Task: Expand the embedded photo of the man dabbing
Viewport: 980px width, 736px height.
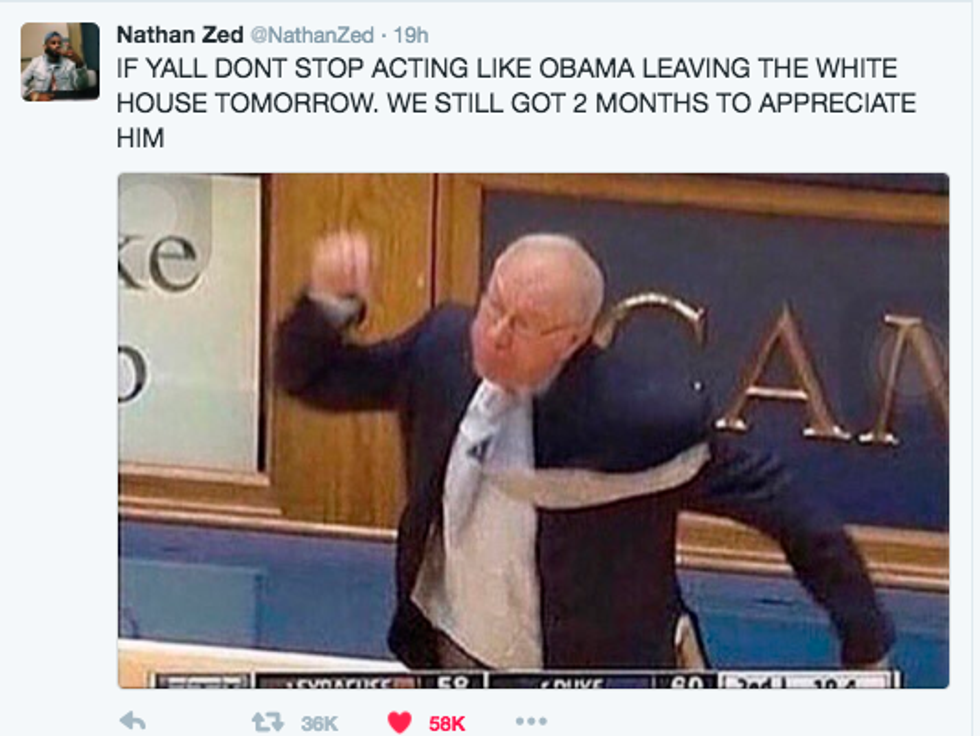Action: (x=533, y=430)
